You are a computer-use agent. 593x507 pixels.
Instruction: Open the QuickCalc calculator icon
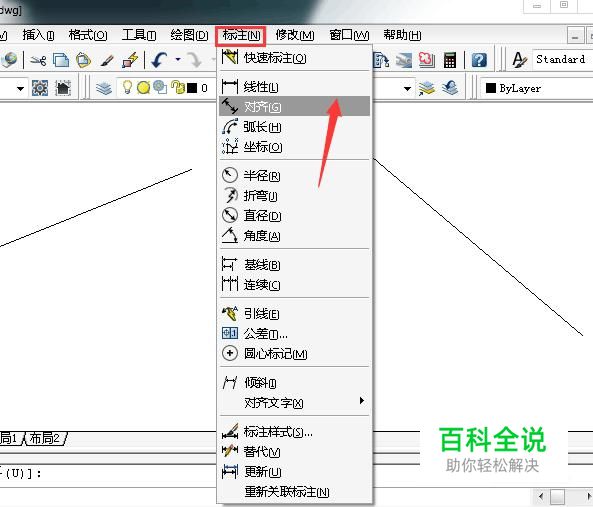point(450,60)
